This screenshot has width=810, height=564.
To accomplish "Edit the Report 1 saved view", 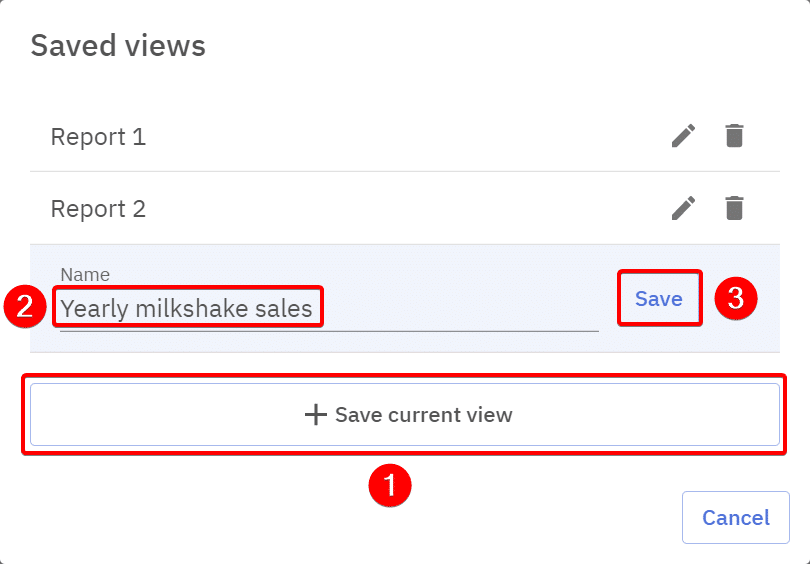I will click(683, 136).
